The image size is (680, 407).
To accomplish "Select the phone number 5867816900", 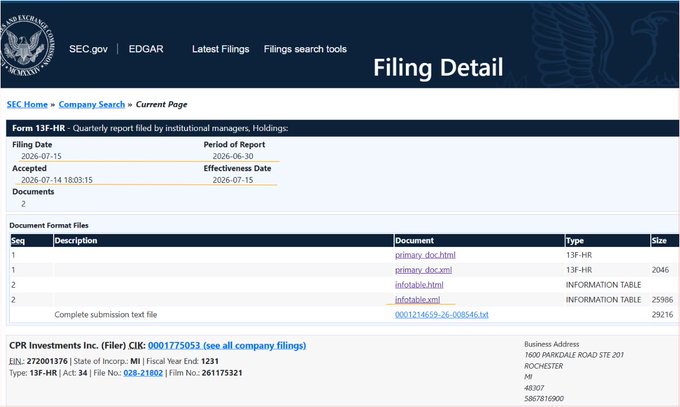I will (x=544, y=399).
